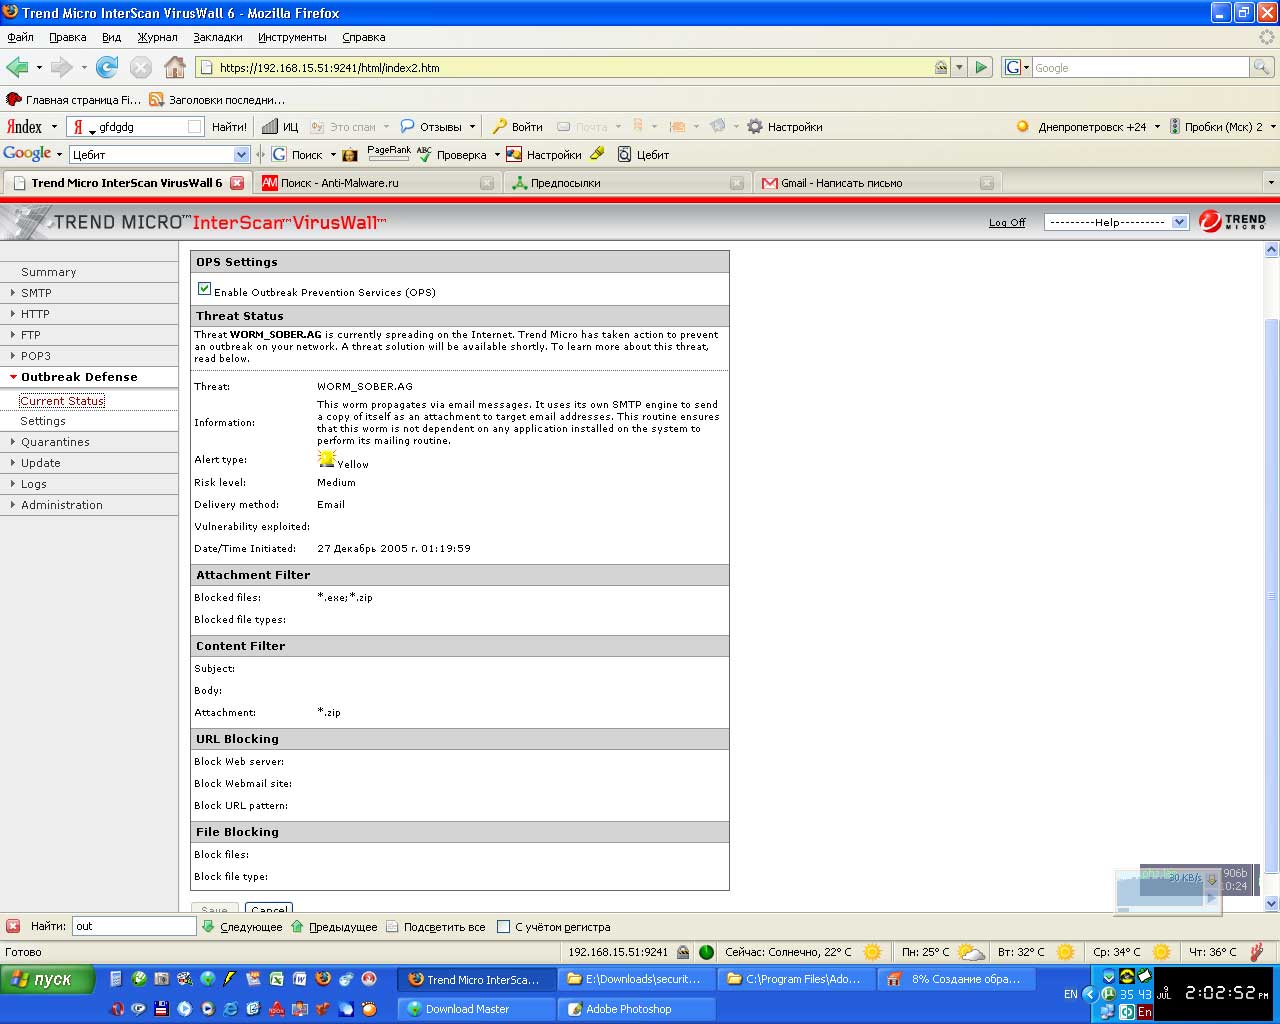This screenshot has height=1024, width=1280.
Task: Open the Закладки menu
Action: 217,37
